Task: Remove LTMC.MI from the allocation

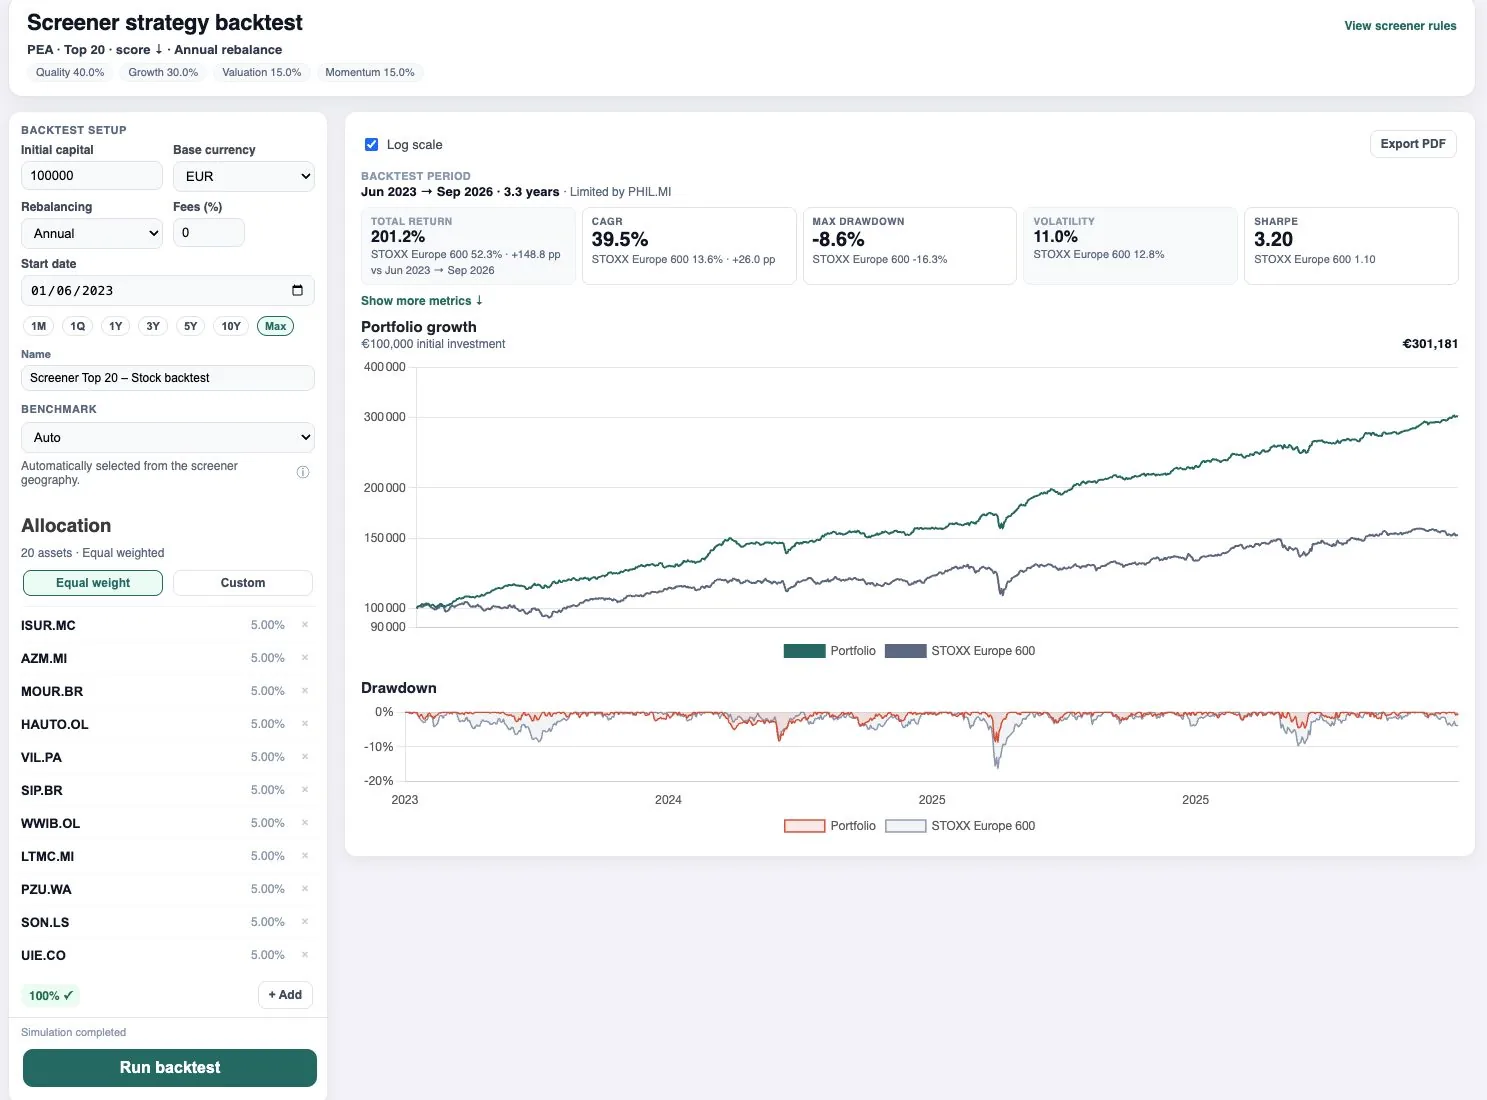Action: (305, 856)
